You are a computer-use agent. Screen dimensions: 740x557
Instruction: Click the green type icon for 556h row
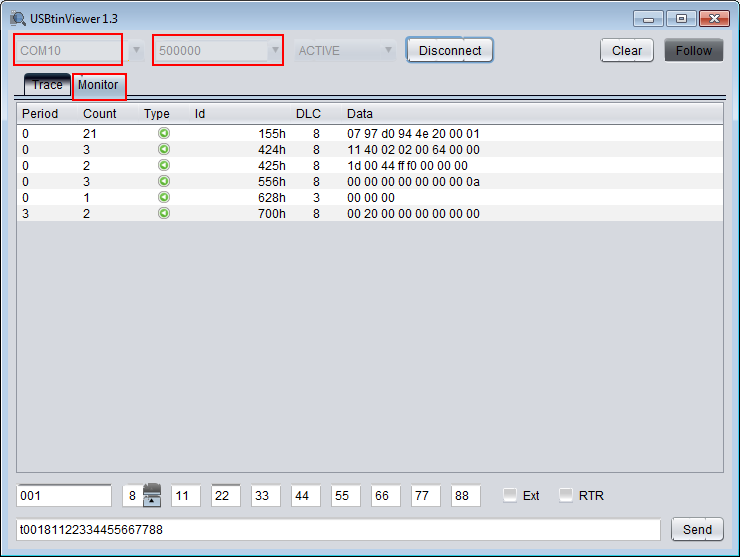(x=164, y=181)
